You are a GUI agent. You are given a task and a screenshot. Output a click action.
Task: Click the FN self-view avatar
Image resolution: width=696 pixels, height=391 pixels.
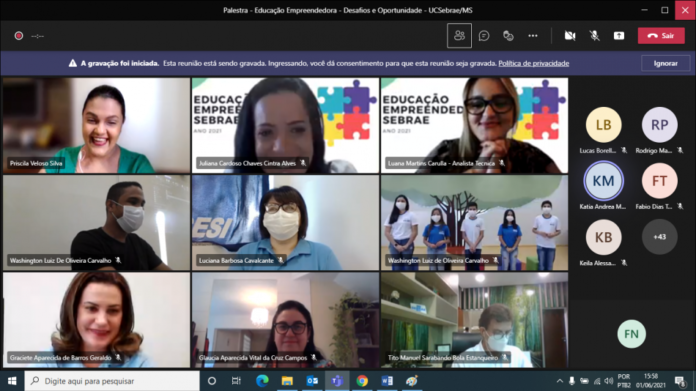click(x=631, y=334)
